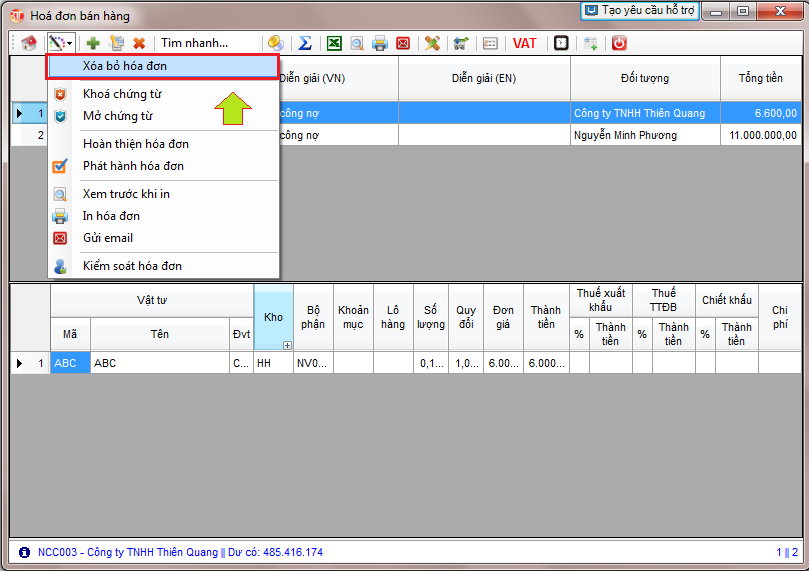This screenshot has width=809, height=571.
Task: Click the Đối tượng column header
Action: pyautogui.click(x=645, y=78)
